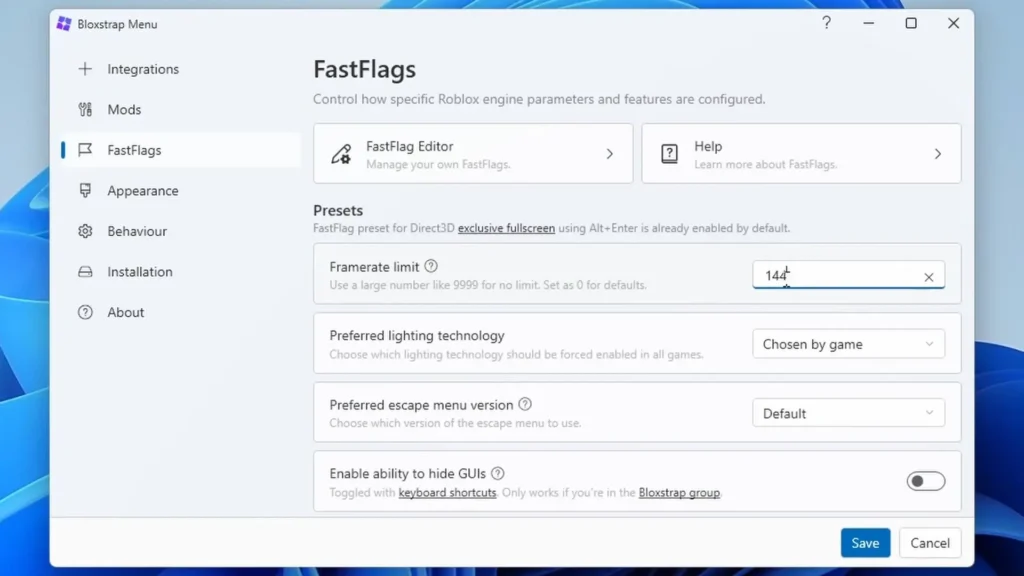Viewport: 1024px width, 576px height.
Task: Click inside the Framerate limit input field
Action: click(836, 276)
